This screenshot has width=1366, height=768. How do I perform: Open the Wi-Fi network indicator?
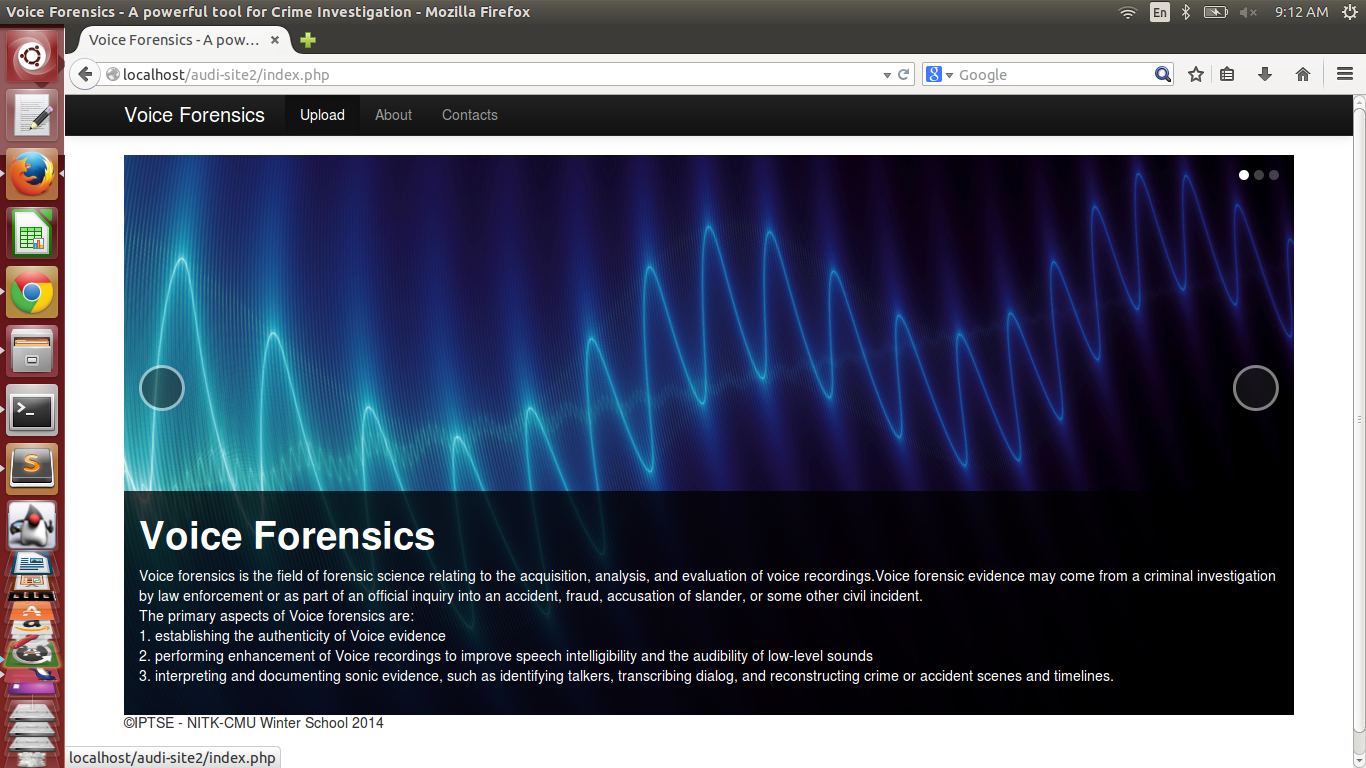click(1128, 12)
